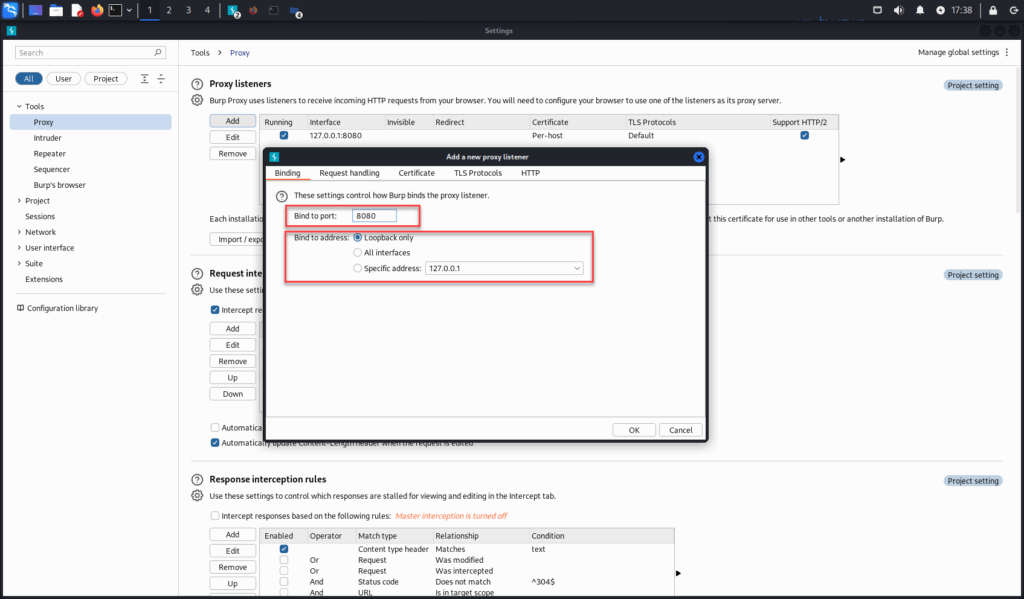The image size is (1024, 599).
Task: Open help icon for Request interception section
Action: click(197, 274)
